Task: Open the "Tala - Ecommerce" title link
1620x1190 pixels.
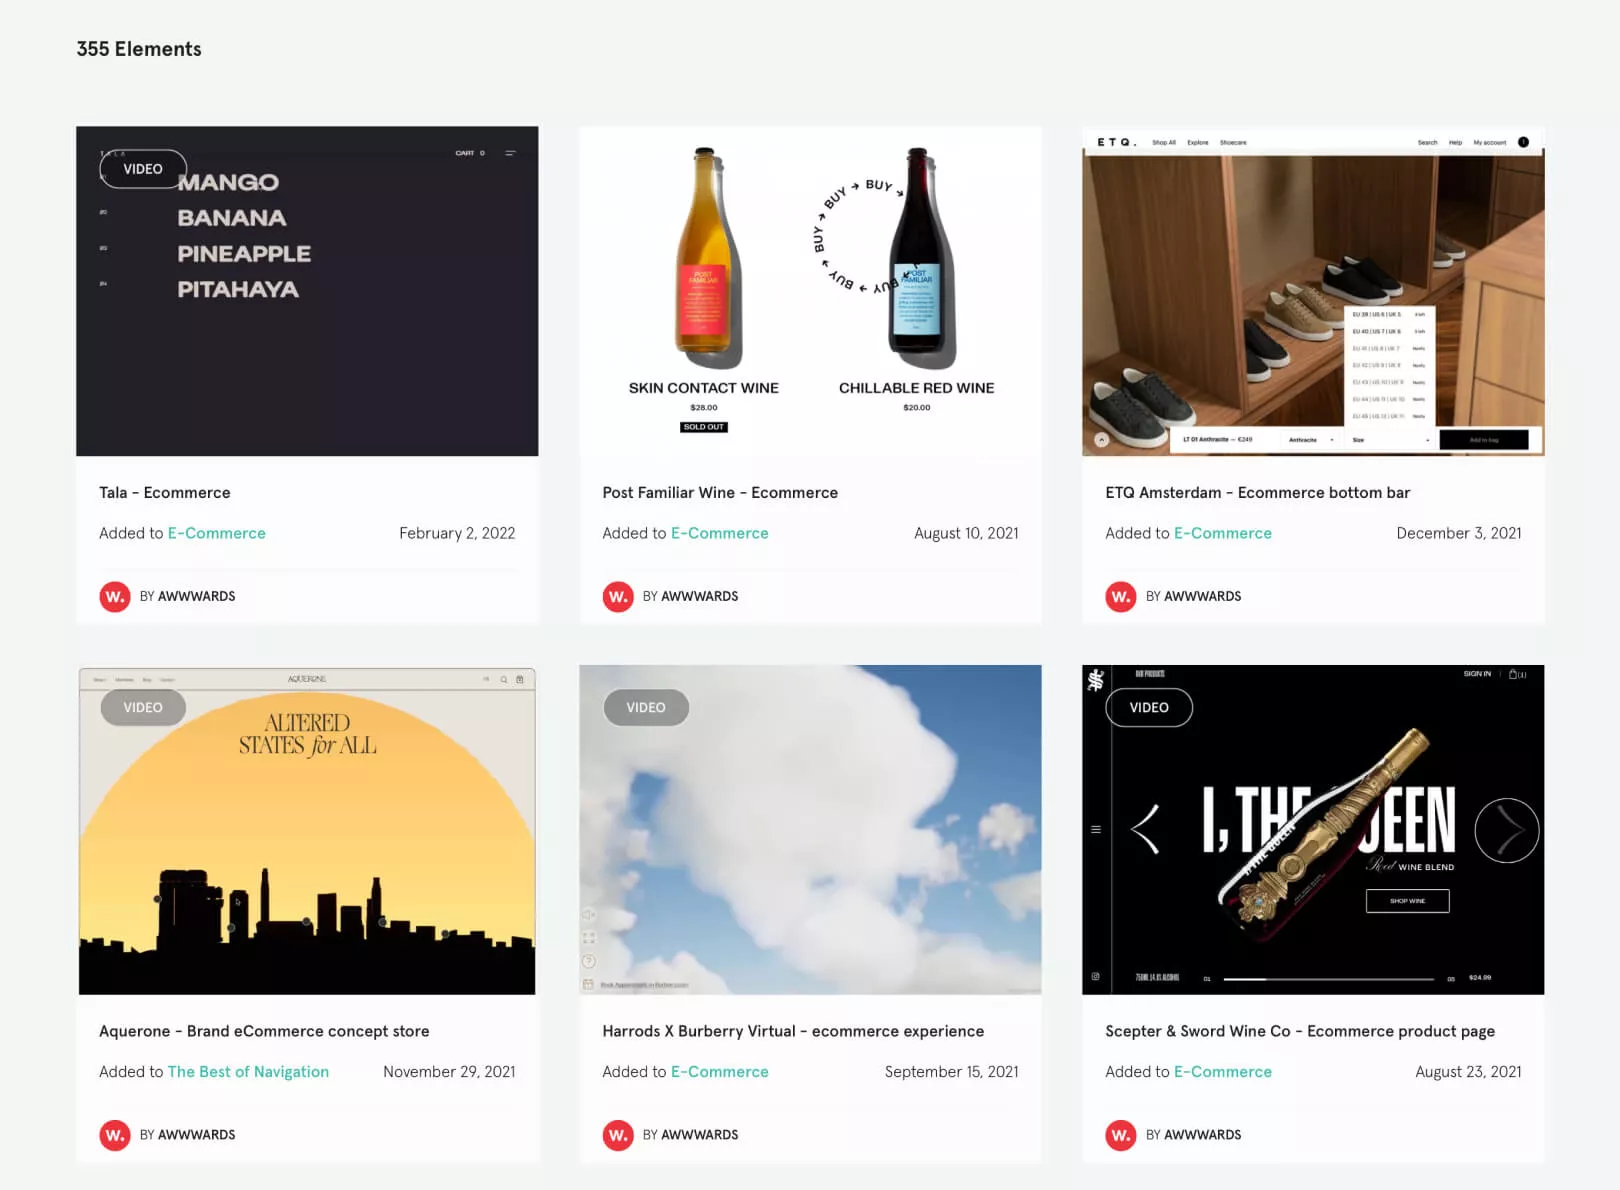Action: click(x=165, y=492)
